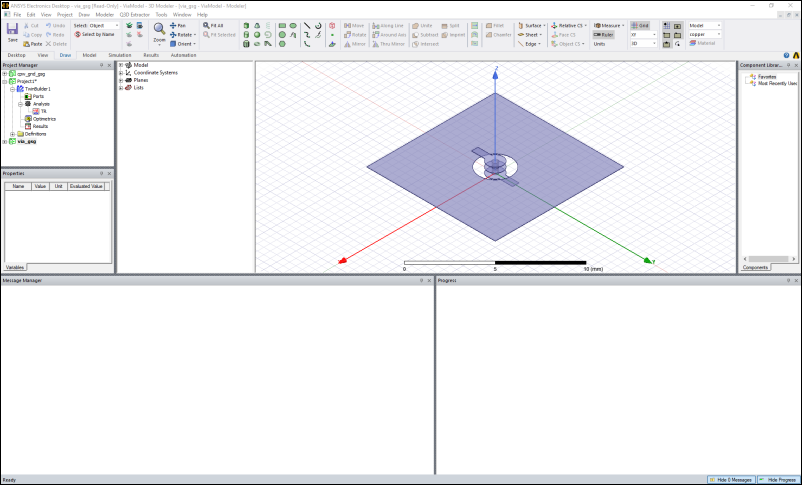Click Select by Name
The width and height of the screenshot is (802, 485).
tap(95, 34)
